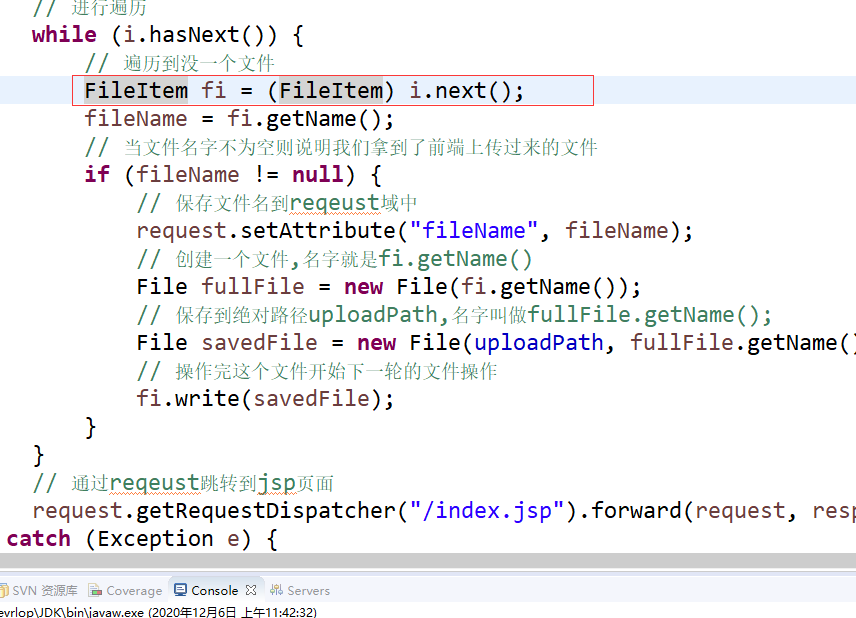Close the Console tab via its X icon
Viewport: 856px width, 618px height.
point(251,590)
